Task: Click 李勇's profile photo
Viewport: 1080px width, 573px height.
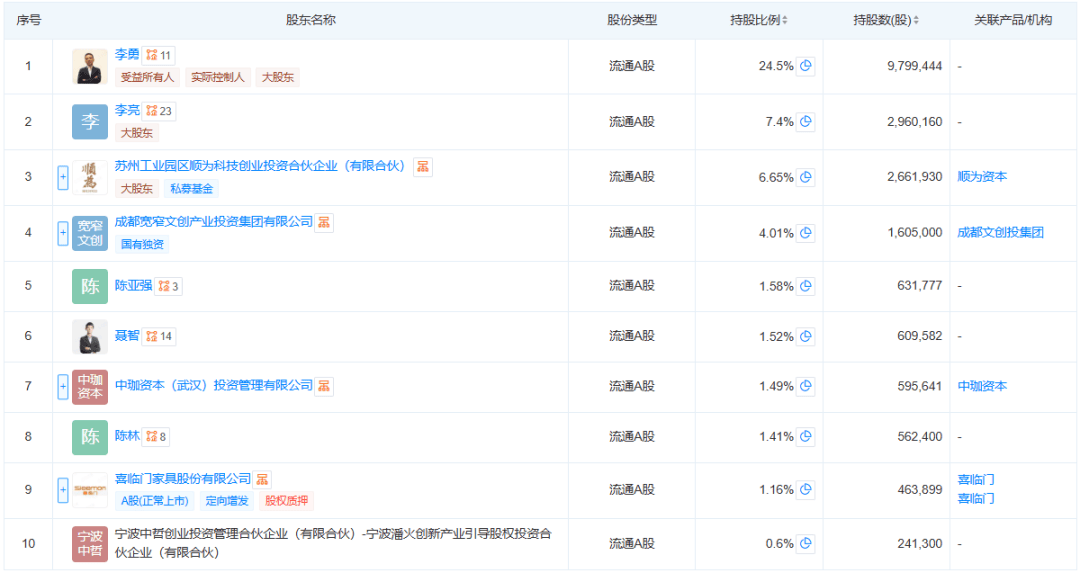Action: [x=90, y=66]
